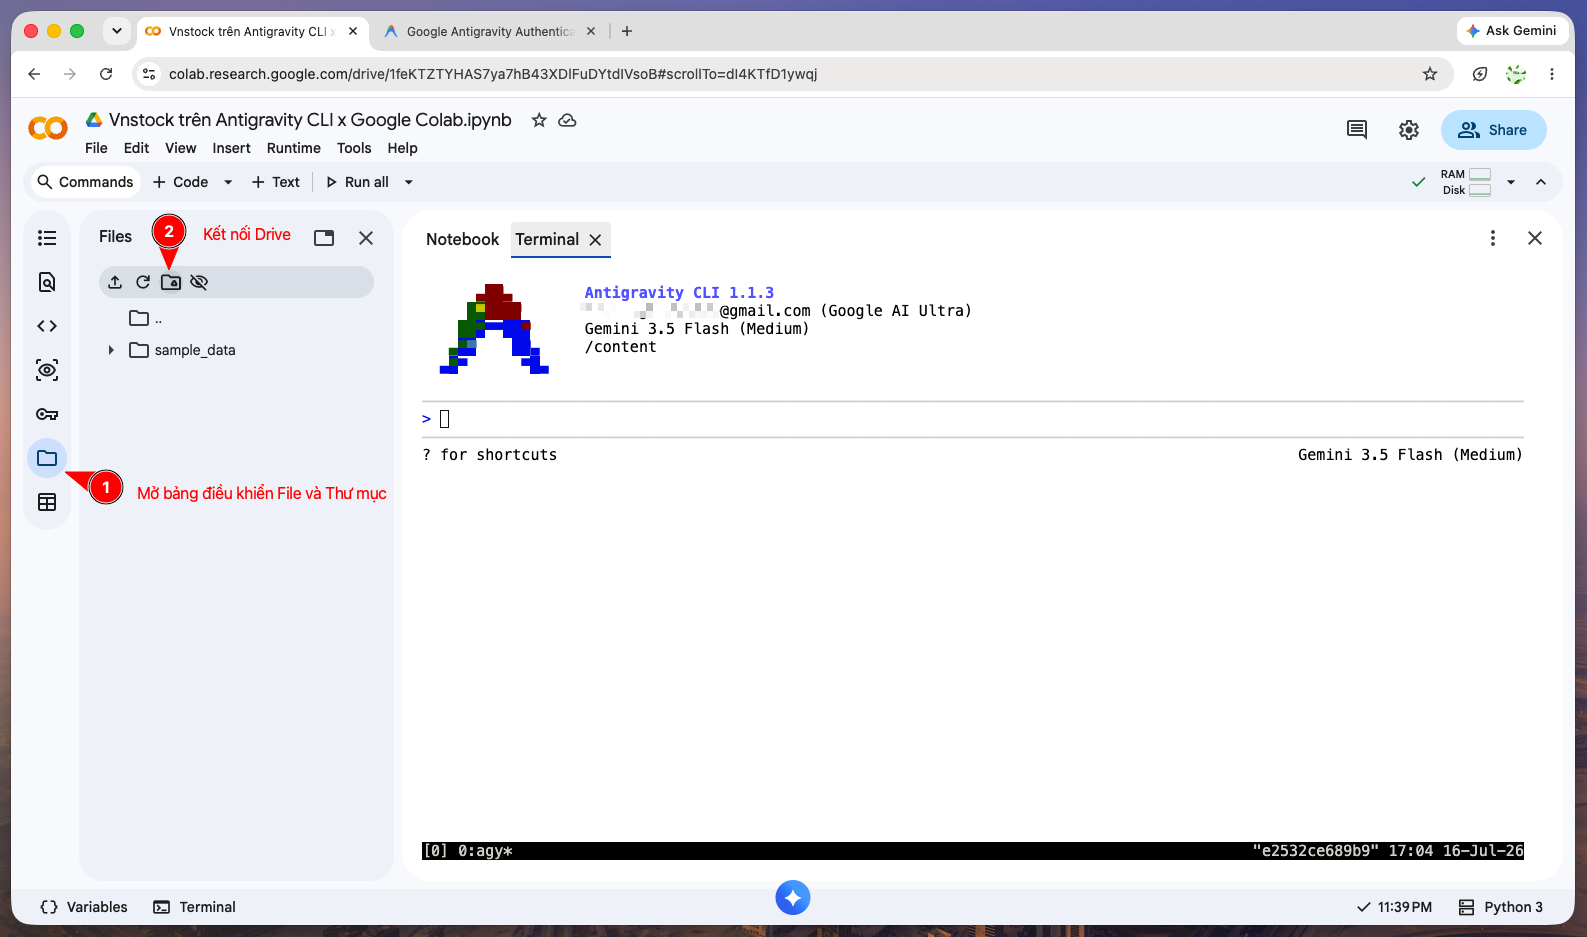Click the Colab logo
This screenshot has height=937, width=1587.
pos(48,128)
